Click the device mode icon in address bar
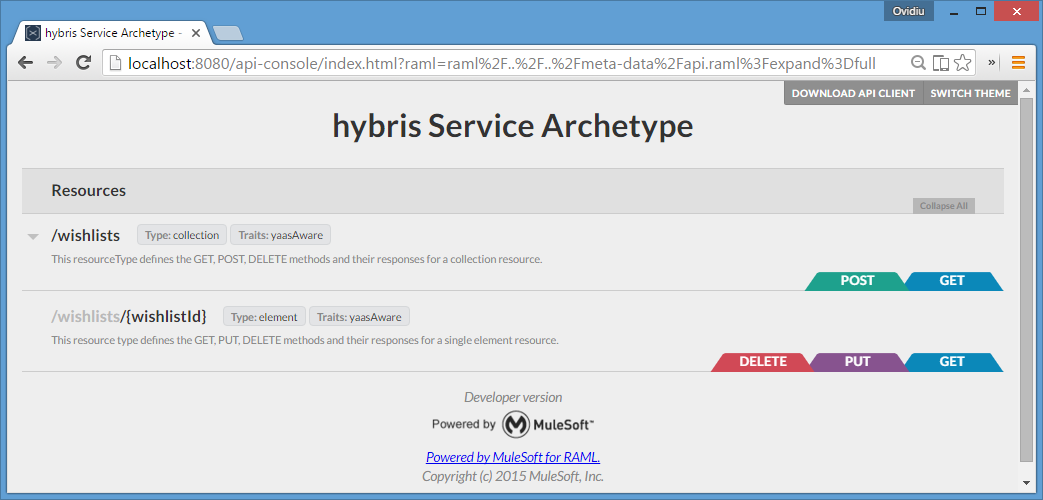 tap(940, 63)
